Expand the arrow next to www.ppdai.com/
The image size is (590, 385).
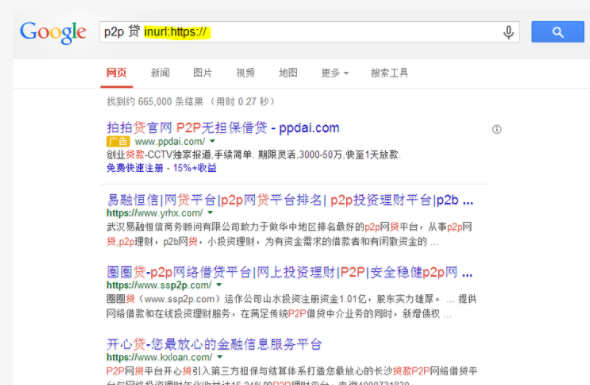(213, 141)
